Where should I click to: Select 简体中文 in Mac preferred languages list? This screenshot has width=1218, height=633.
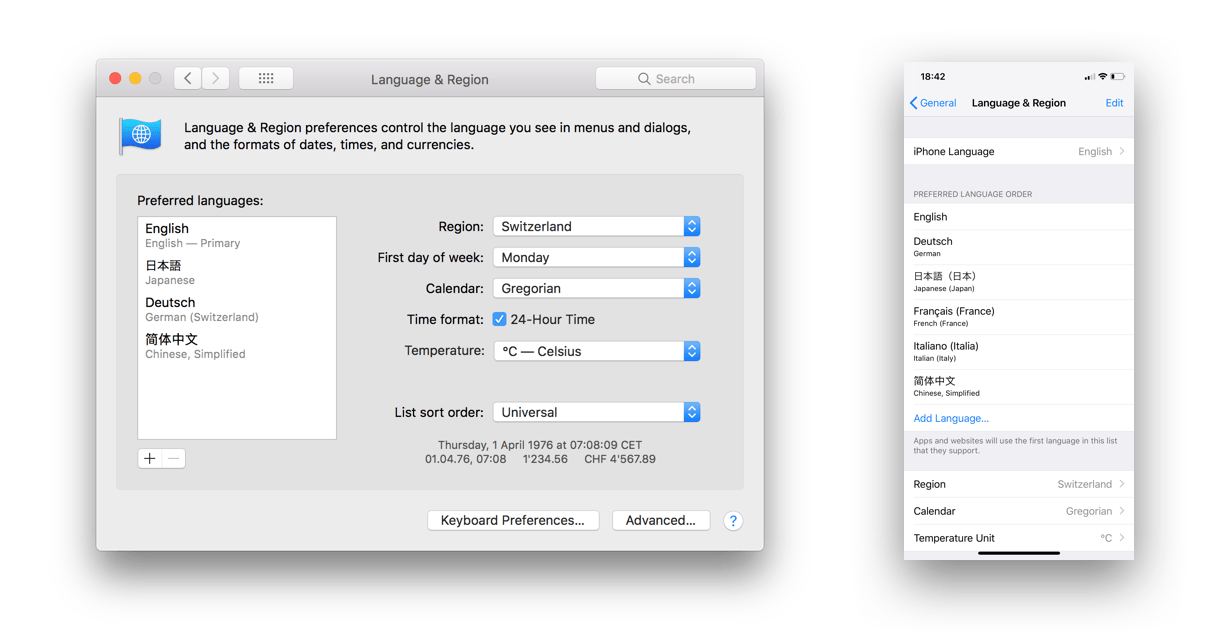[237, 346]
